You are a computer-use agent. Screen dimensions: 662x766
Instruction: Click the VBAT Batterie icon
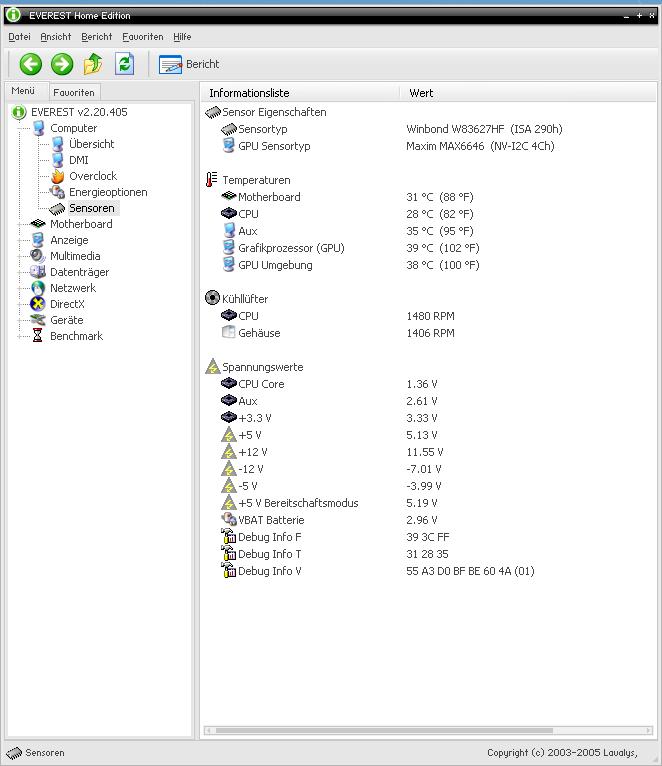tap(229, 519)
